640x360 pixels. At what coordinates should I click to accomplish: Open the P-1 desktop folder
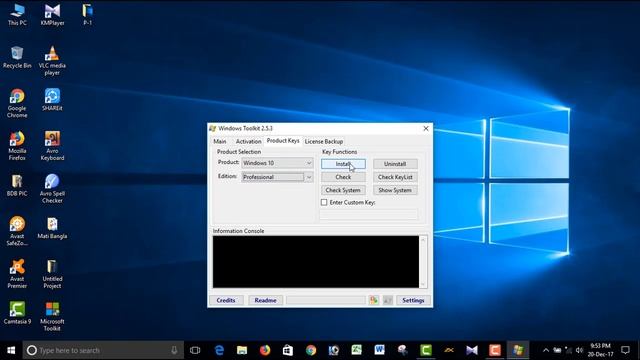point(87,15)
